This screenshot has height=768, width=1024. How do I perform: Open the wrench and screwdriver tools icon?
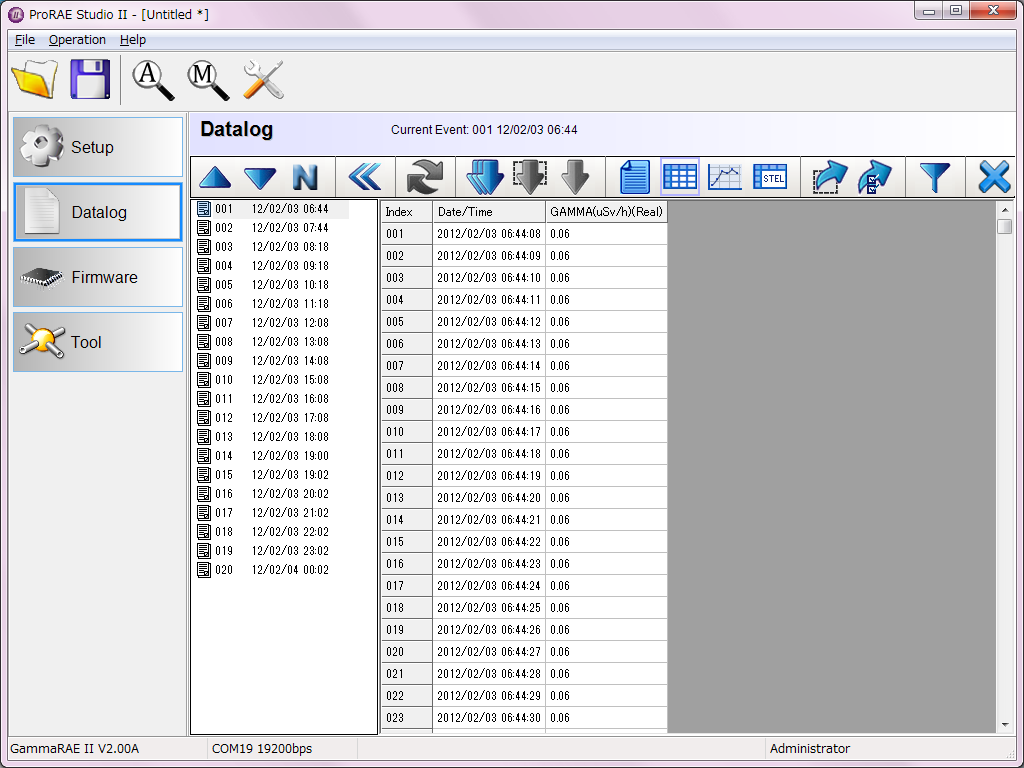(x=263, y=80)
